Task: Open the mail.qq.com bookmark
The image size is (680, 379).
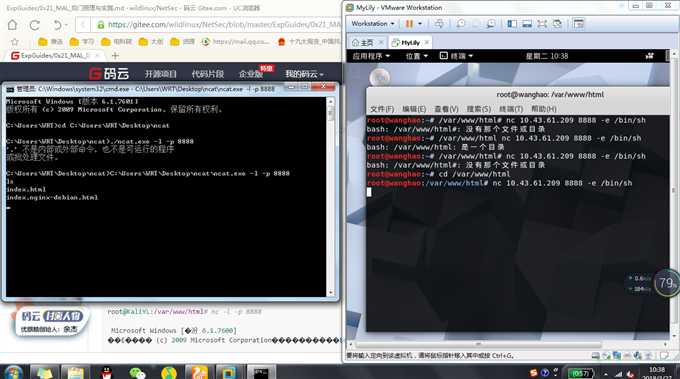Action: tap(235, 42)
